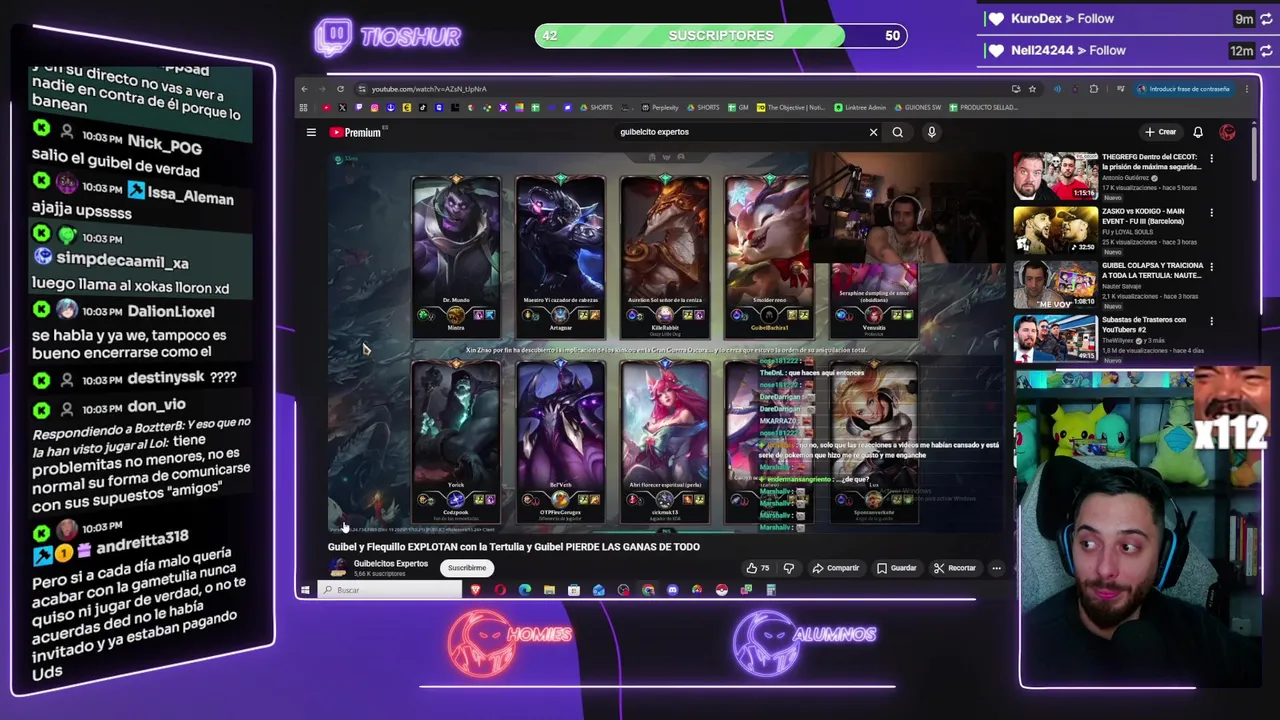Click the YouTube search magnifier button
The height and width of the screenshot is (720, 1280).
coord(898,132)
